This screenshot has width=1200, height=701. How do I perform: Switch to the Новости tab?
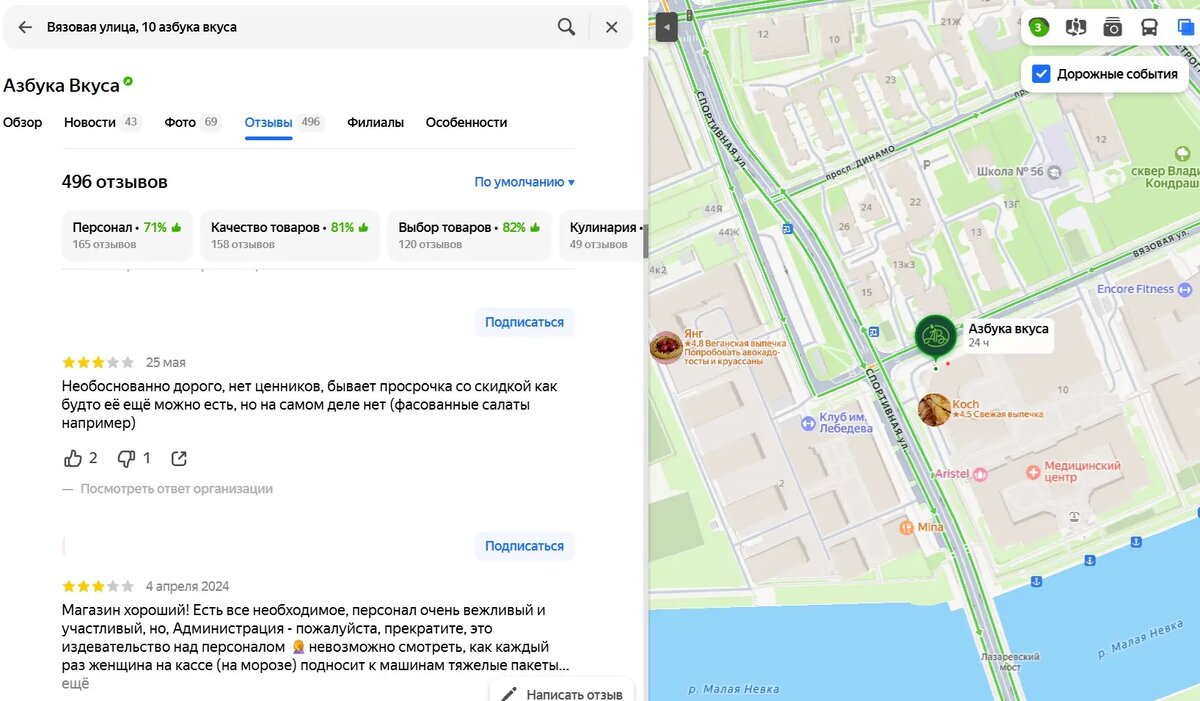102,122
